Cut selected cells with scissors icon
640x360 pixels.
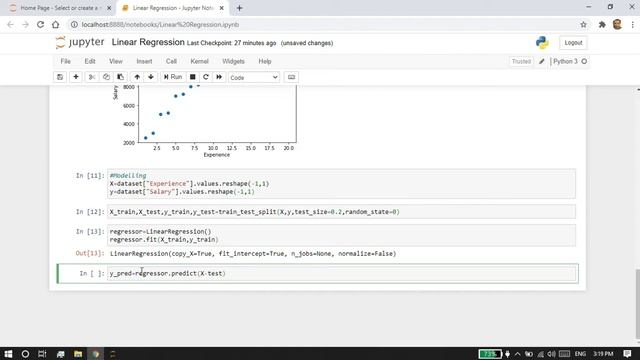point(92,77)
